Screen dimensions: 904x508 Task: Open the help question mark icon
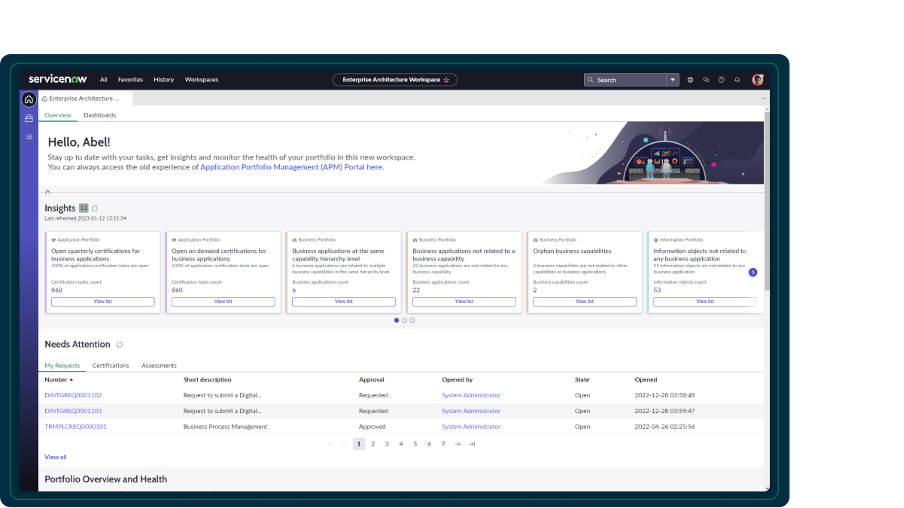click(x=721, y=80)
